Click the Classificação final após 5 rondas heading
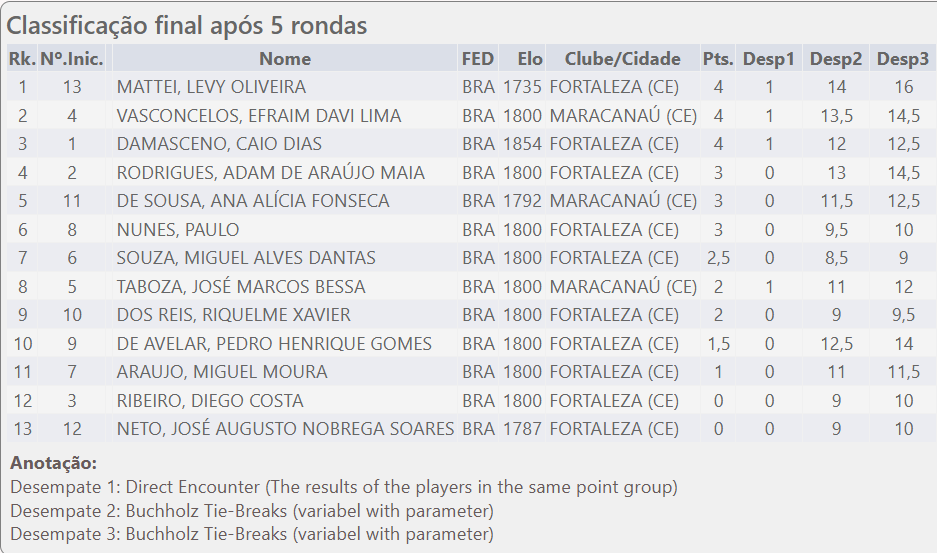The image size is (937, 553). pos(187,25)
